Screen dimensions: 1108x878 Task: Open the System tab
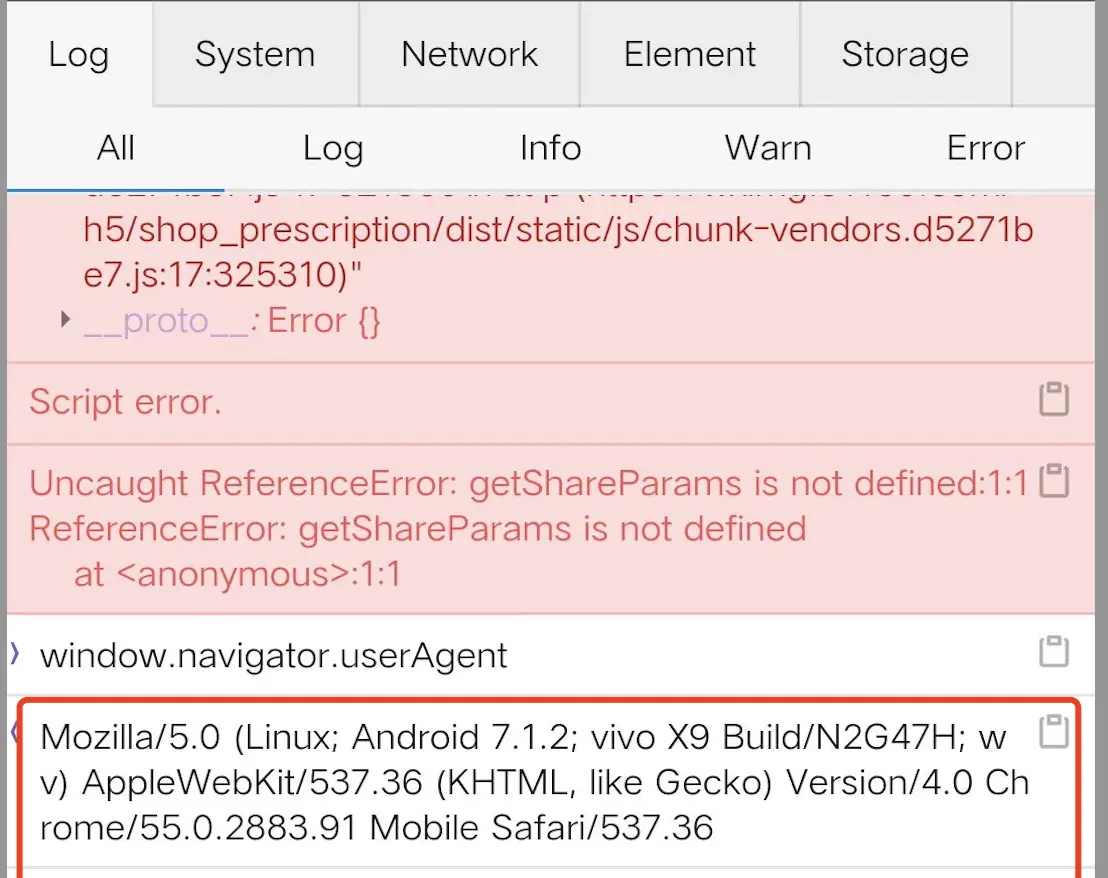pos(255,55)
